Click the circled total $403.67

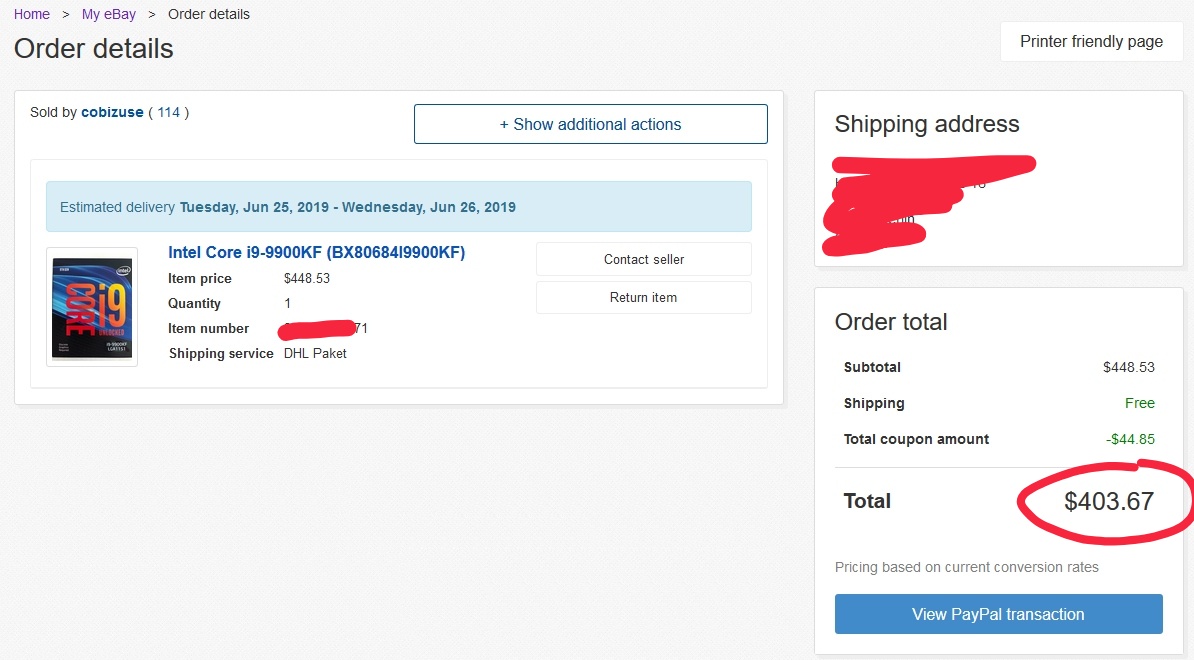(x=1108, y=501)
